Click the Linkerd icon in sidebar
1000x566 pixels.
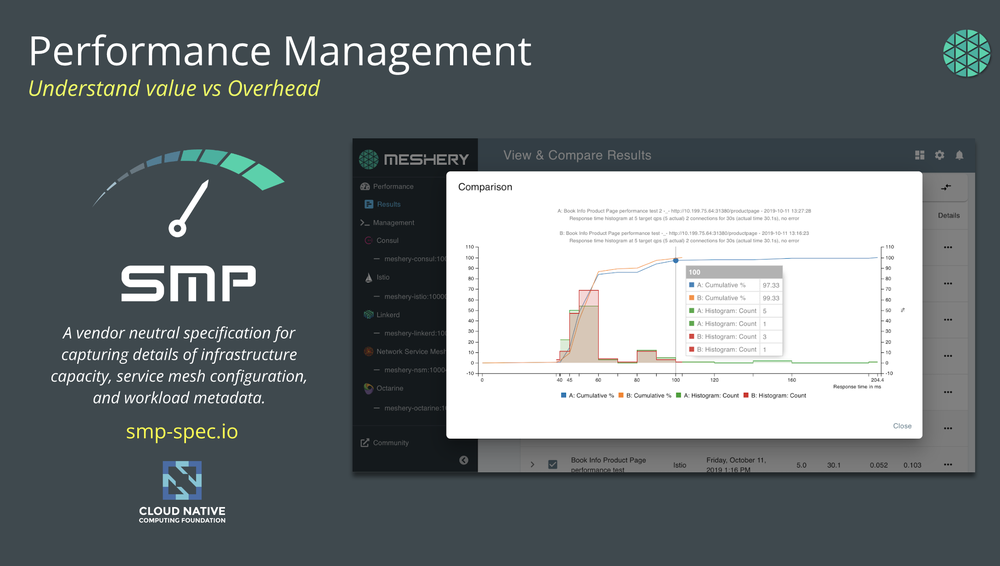368,315
